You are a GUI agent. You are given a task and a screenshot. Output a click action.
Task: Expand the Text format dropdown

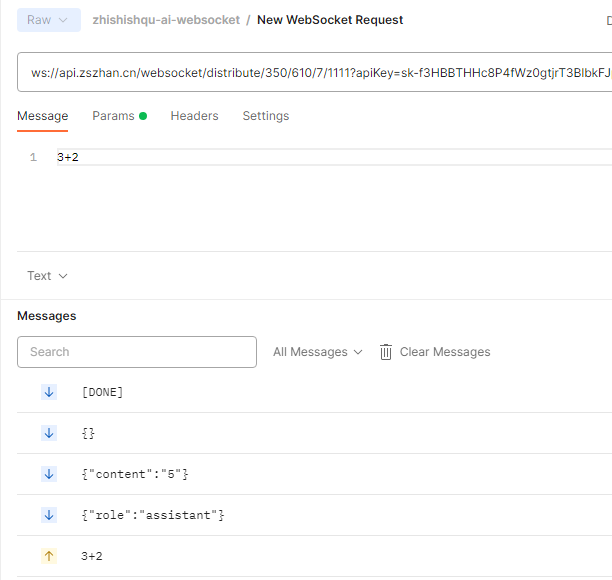click(47, 276)
